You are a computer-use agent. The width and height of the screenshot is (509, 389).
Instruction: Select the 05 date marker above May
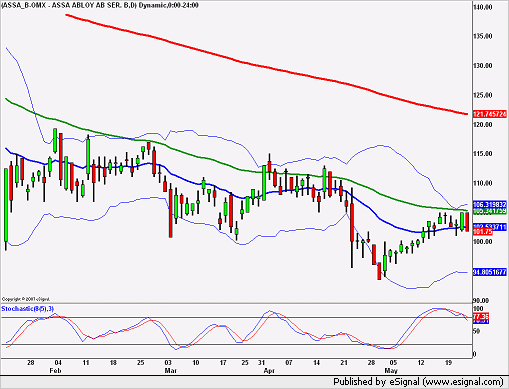[393, 363]
